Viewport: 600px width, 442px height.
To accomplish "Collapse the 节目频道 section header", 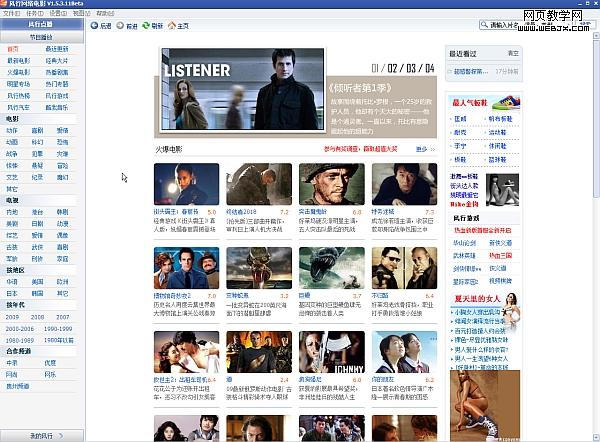I will 42,35.
